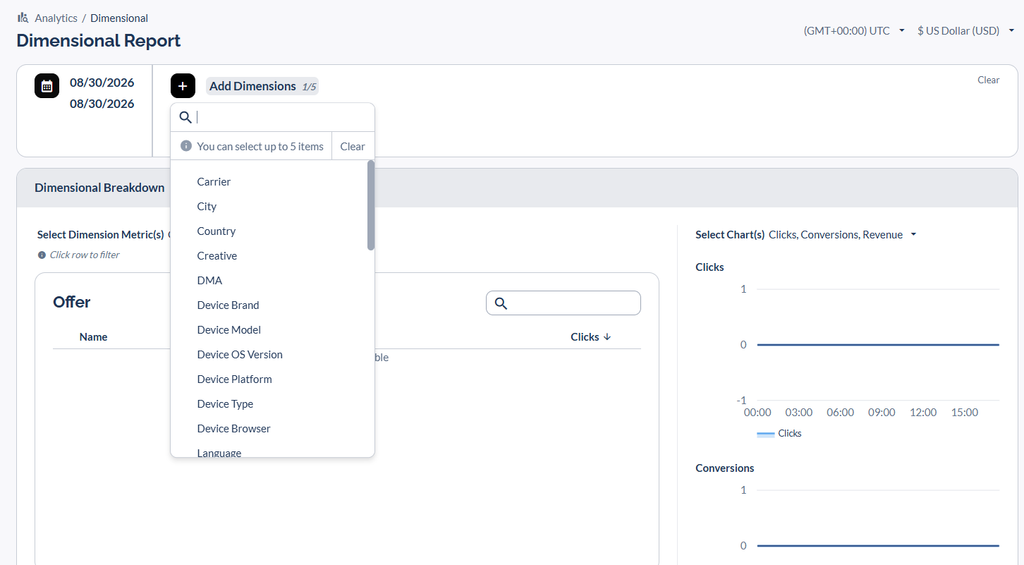The image size is (1024, 565).
Task: Click the info icon next to Click row to filter
Action: [x=42, y=255]
